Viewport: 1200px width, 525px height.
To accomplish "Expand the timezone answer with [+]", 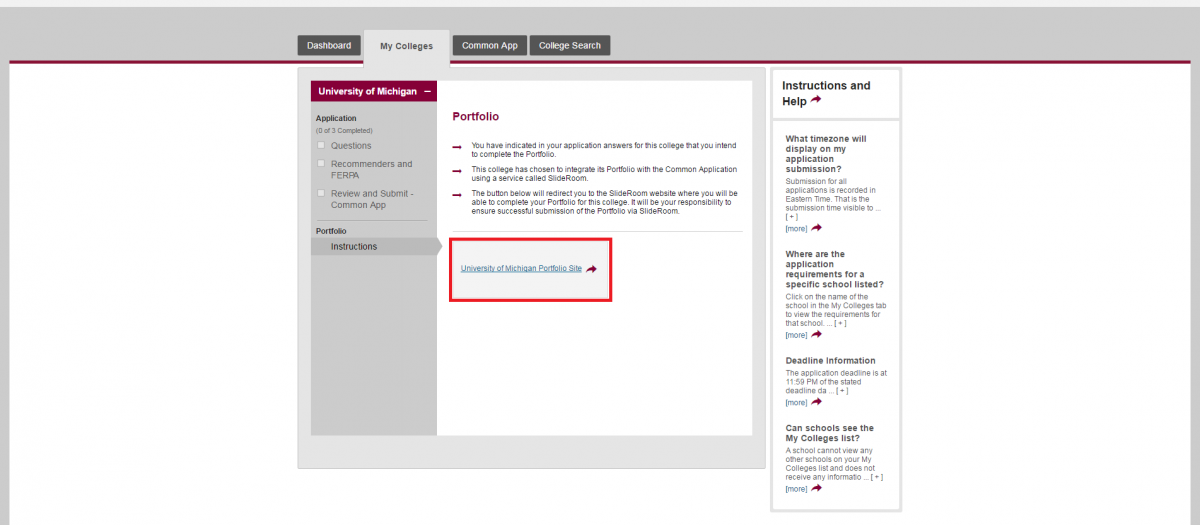I will point(792,217).
